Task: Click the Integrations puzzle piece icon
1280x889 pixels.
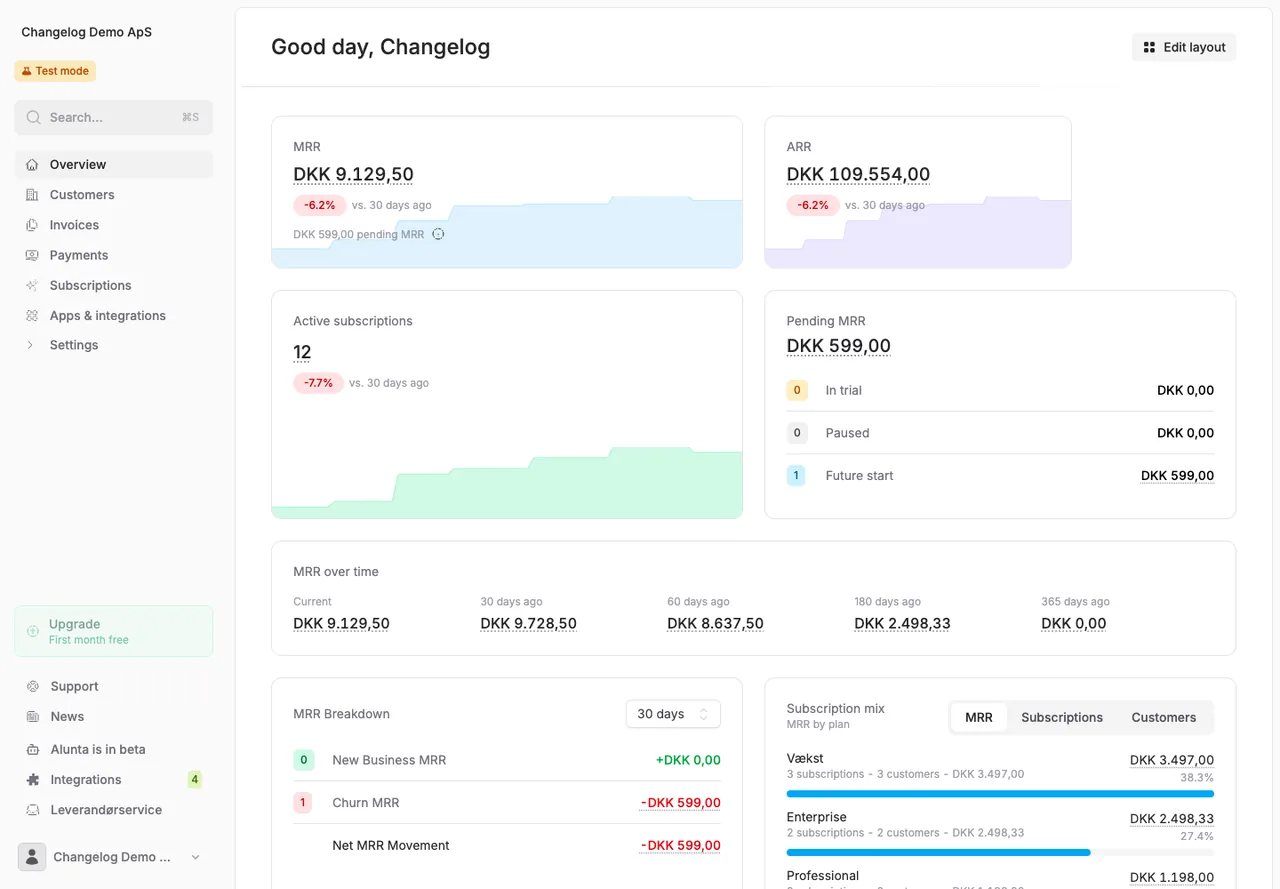Action: pos(33,779)
